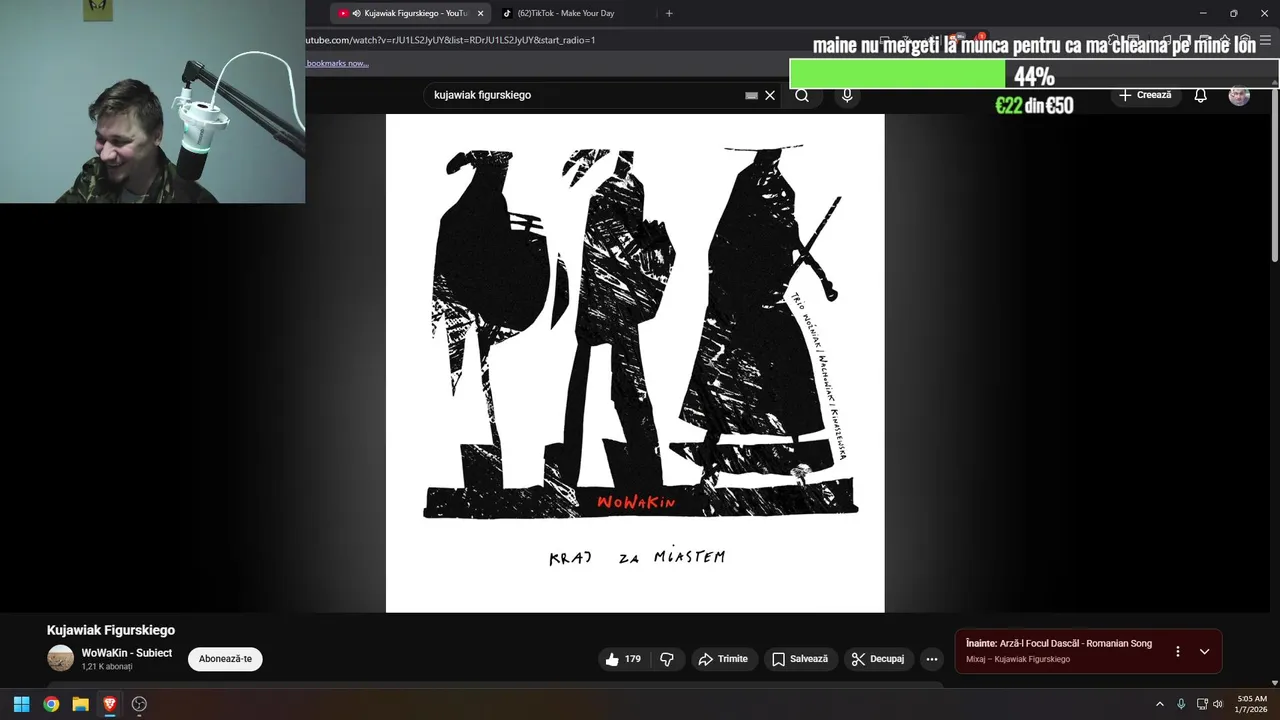Screen dimensions: 1280x720
Task: Click the YouTube search magnifier icon
Action: point(802,95)
